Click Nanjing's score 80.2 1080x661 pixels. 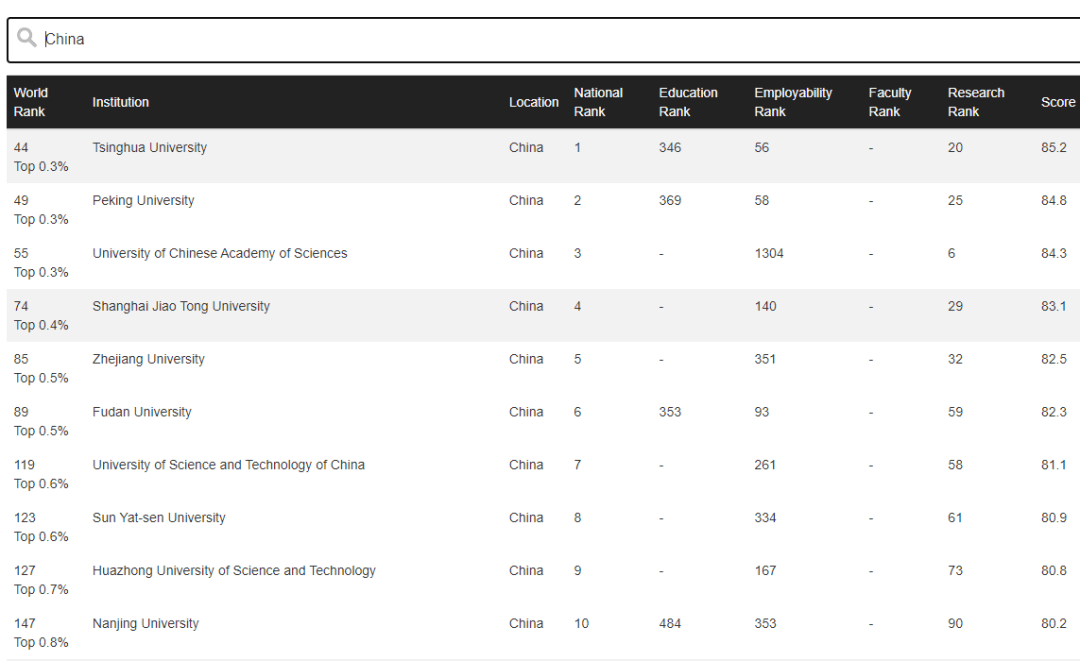(x=1054, y=624)
